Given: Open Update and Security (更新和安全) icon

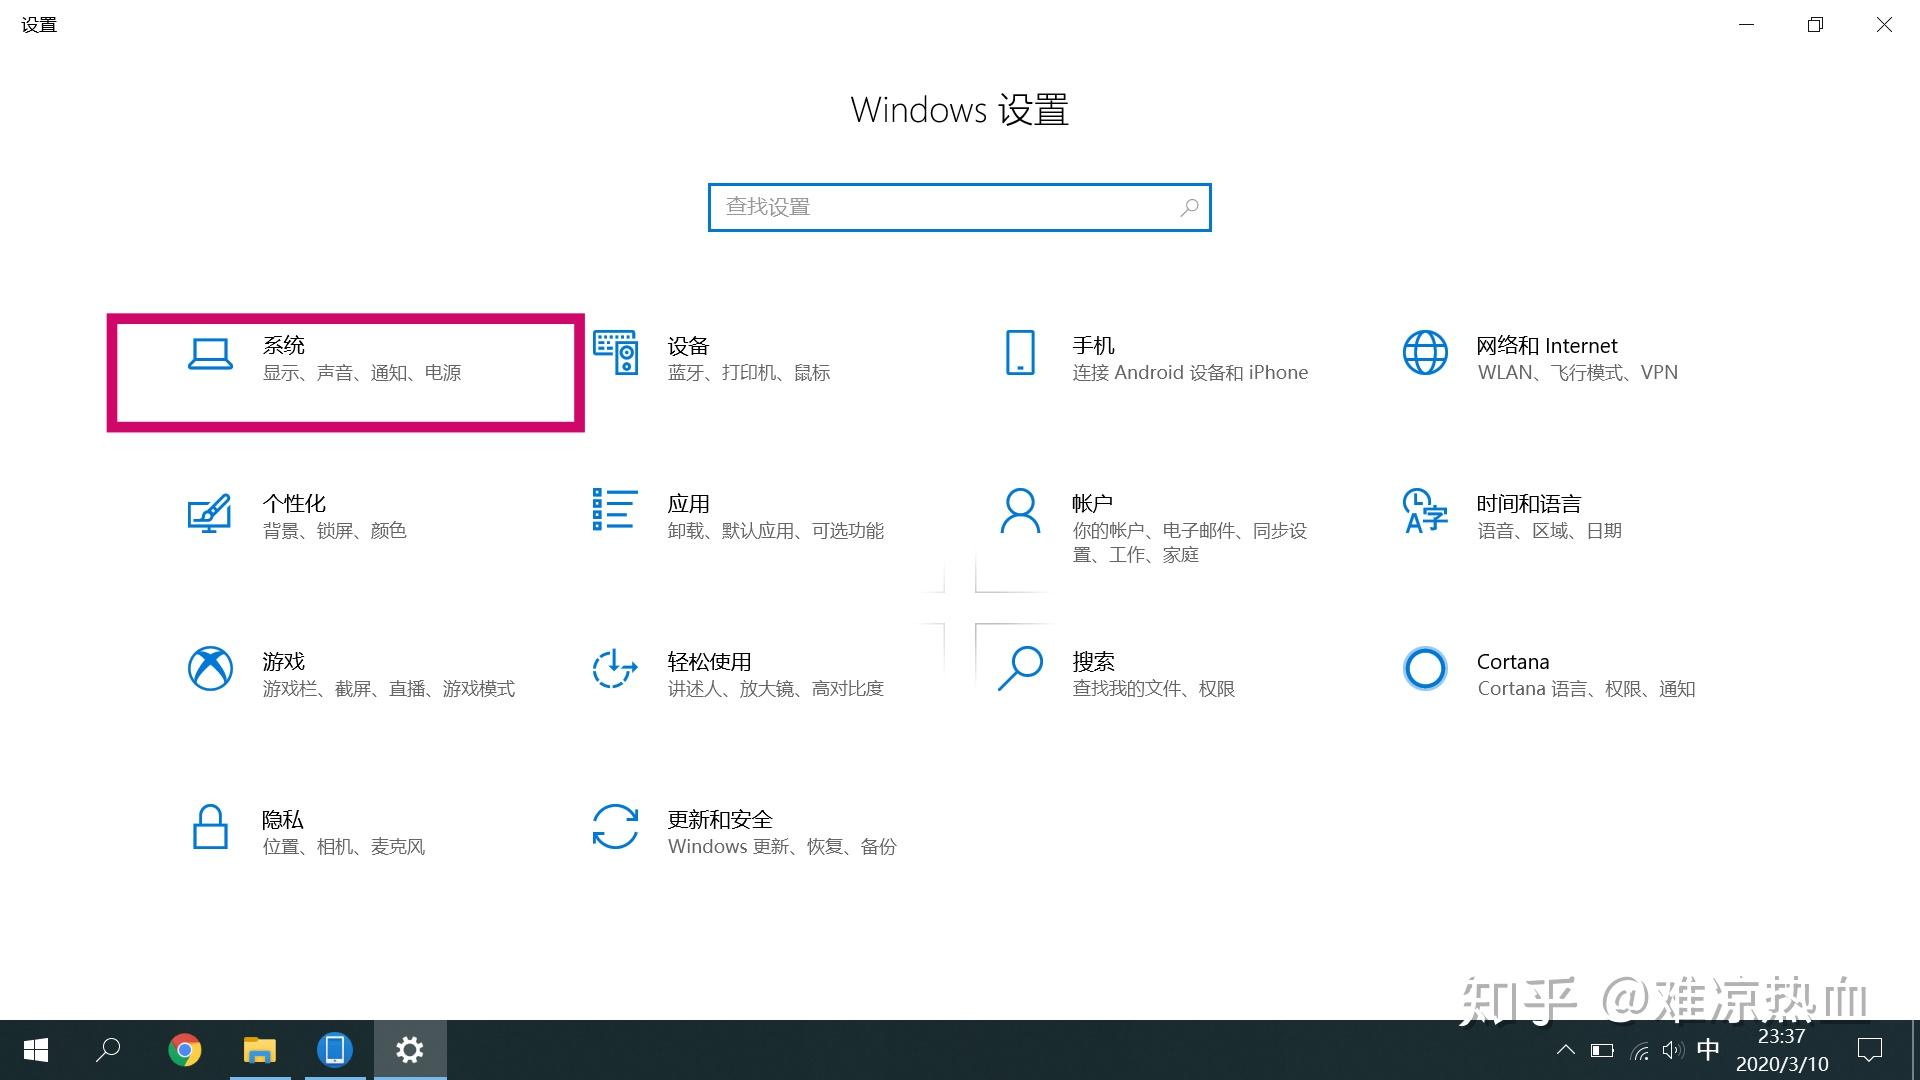Looking at the screenshot, I should point(615,827).
